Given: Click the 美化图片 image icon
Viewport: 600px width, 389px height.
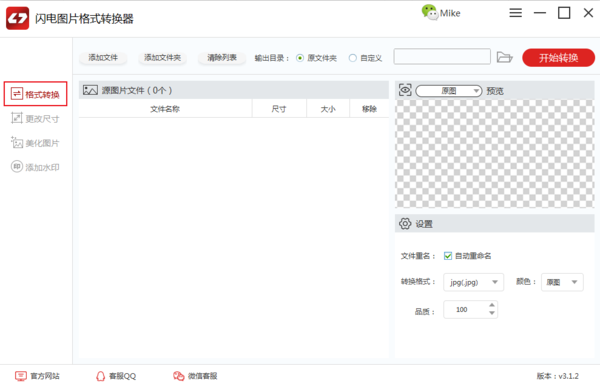Looking at the screenshot, I should (17, 142).
